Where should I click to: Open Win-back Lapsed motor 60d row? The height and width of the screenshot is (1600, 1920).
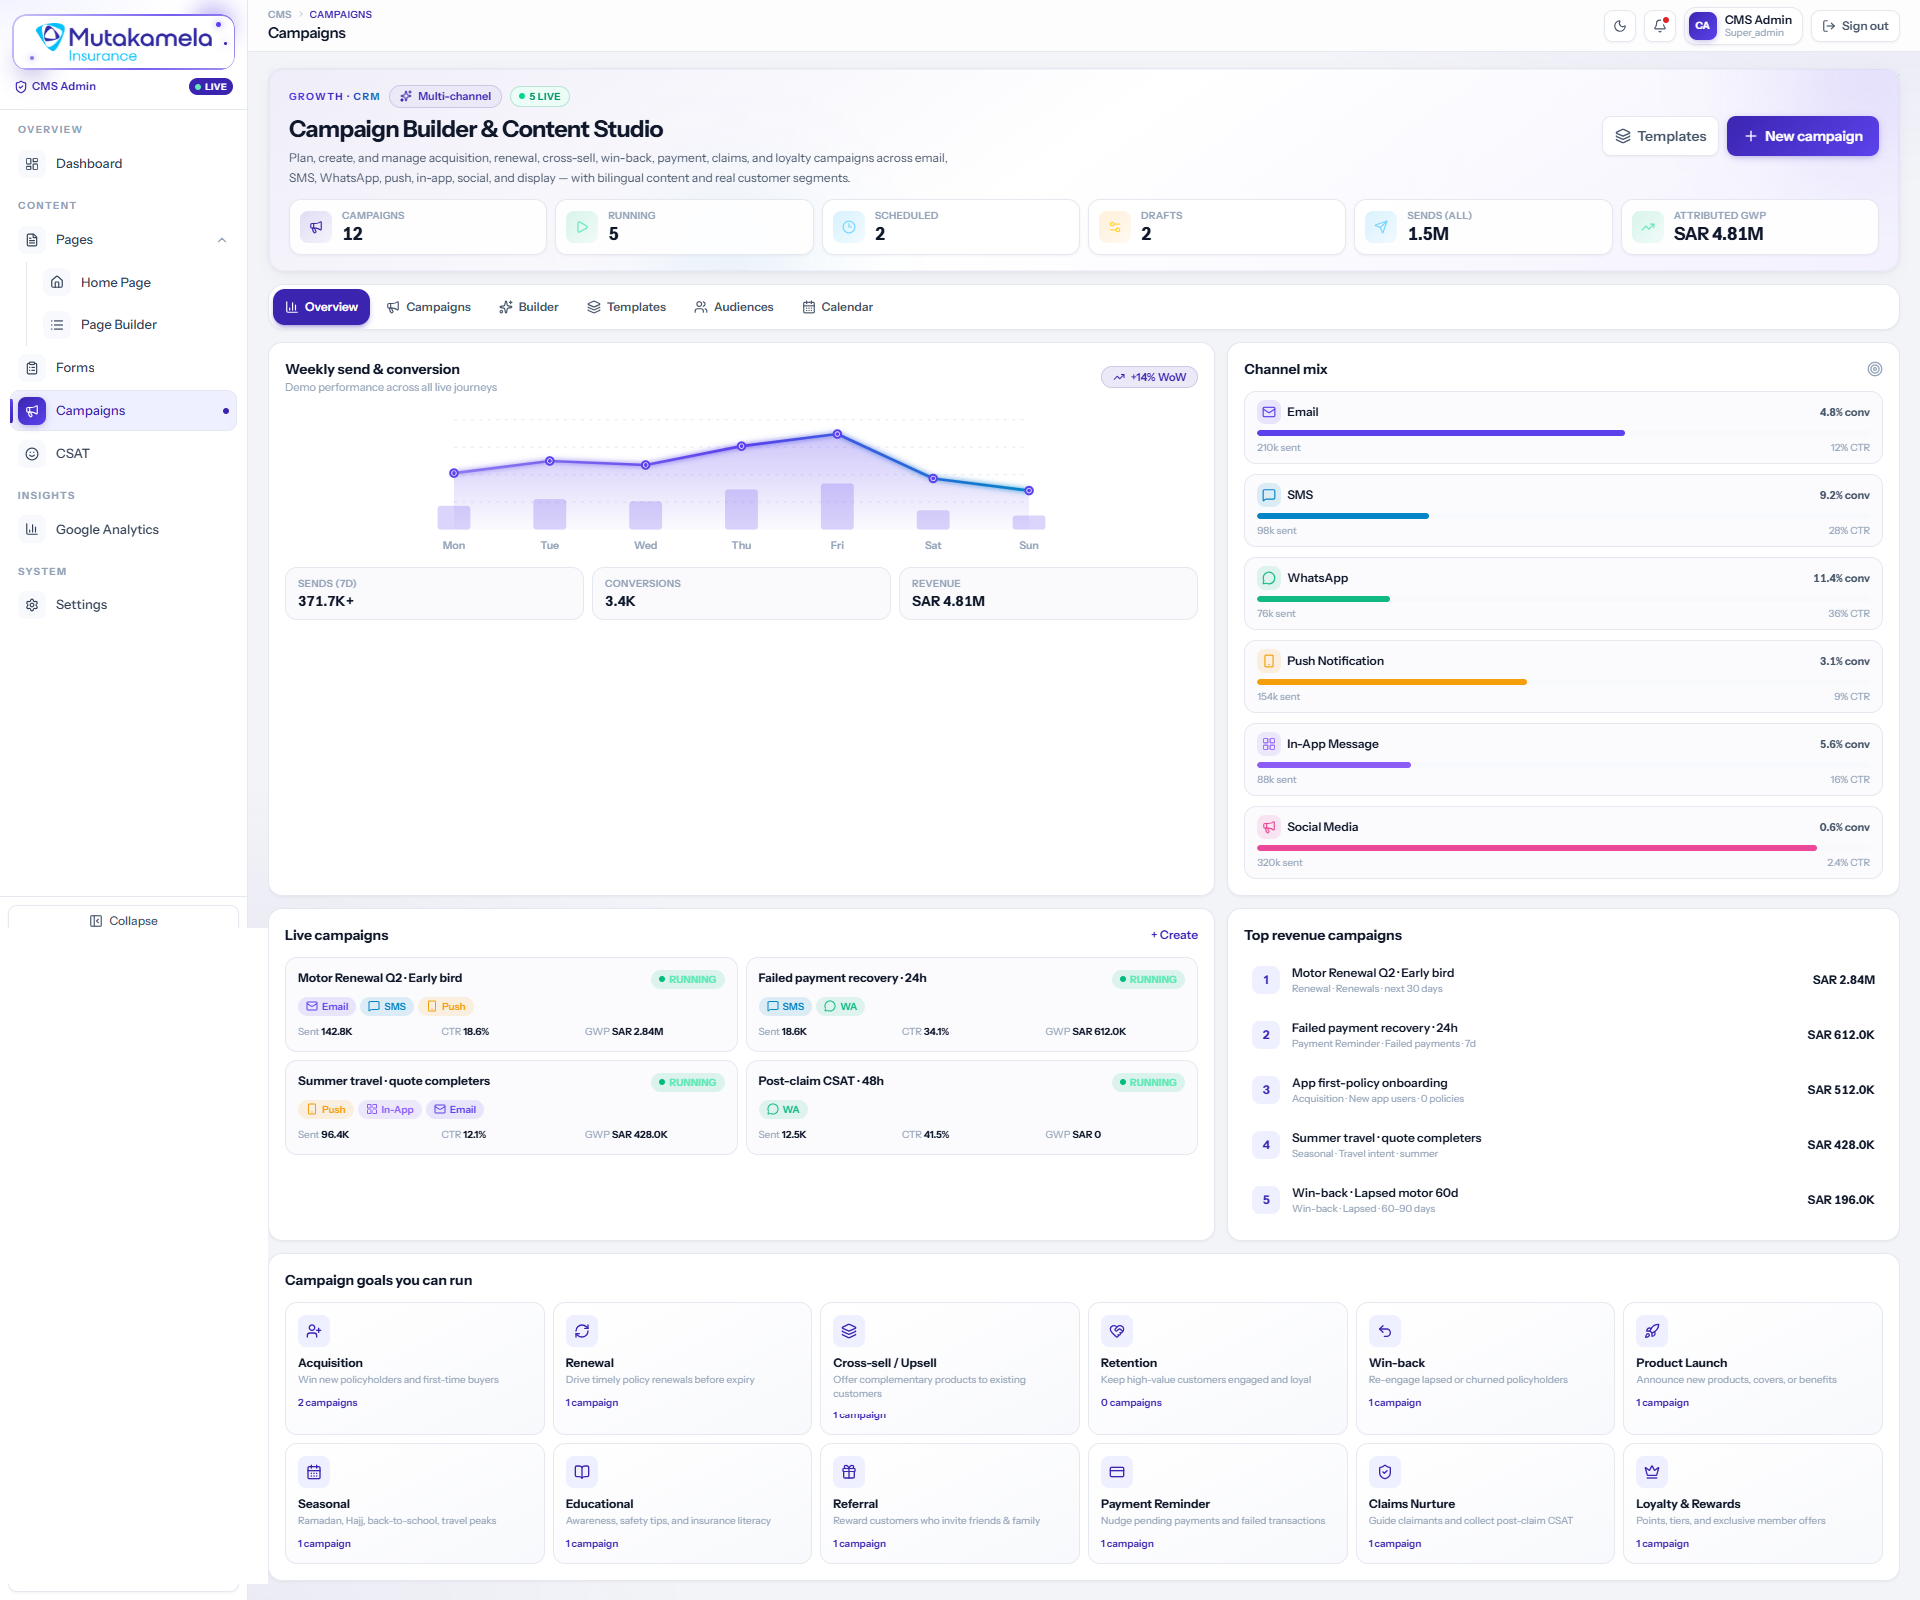pos(1563,1200)
